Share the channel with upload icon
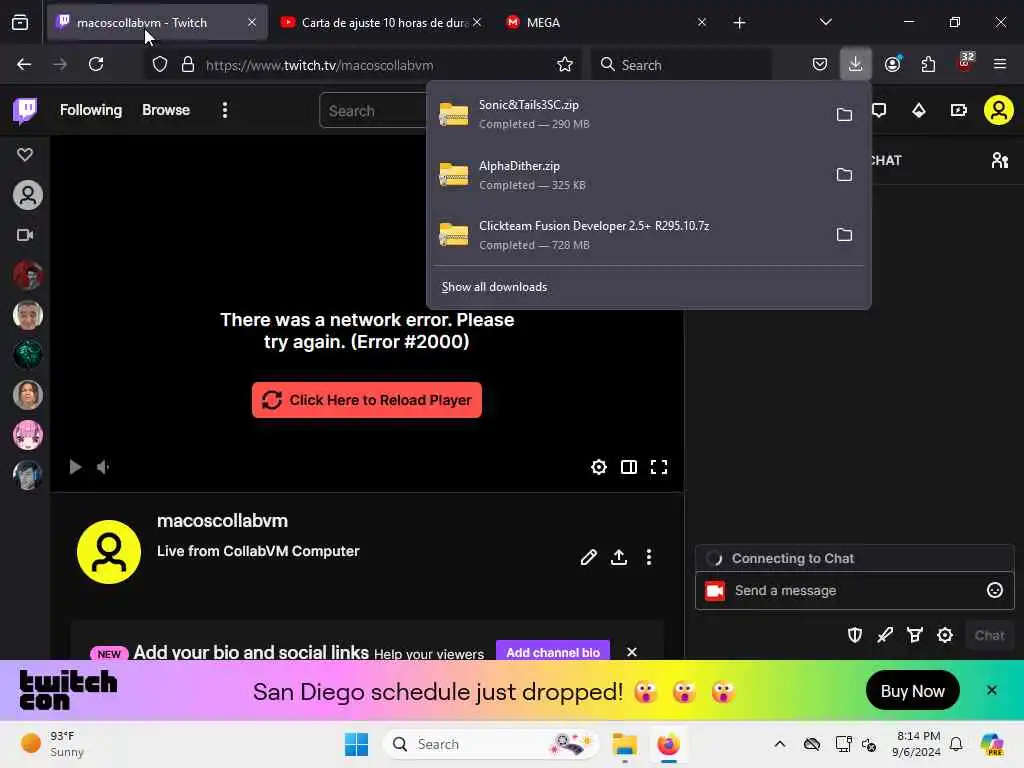Screen dimensions: 1024x768 pos(618,557)
